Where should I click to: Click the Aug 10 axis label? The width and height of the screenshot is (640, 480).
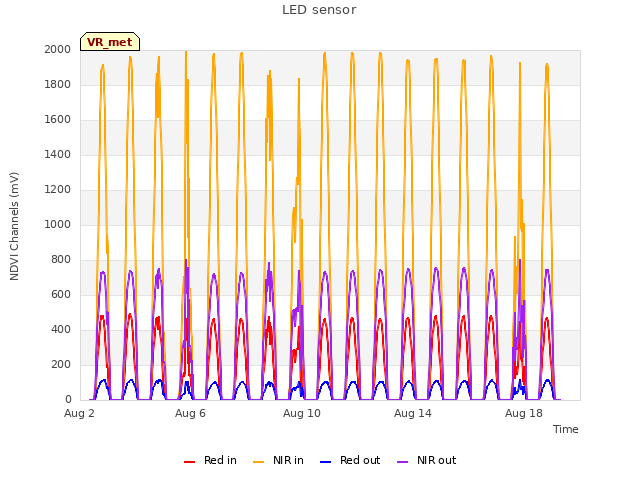[302, 413]
